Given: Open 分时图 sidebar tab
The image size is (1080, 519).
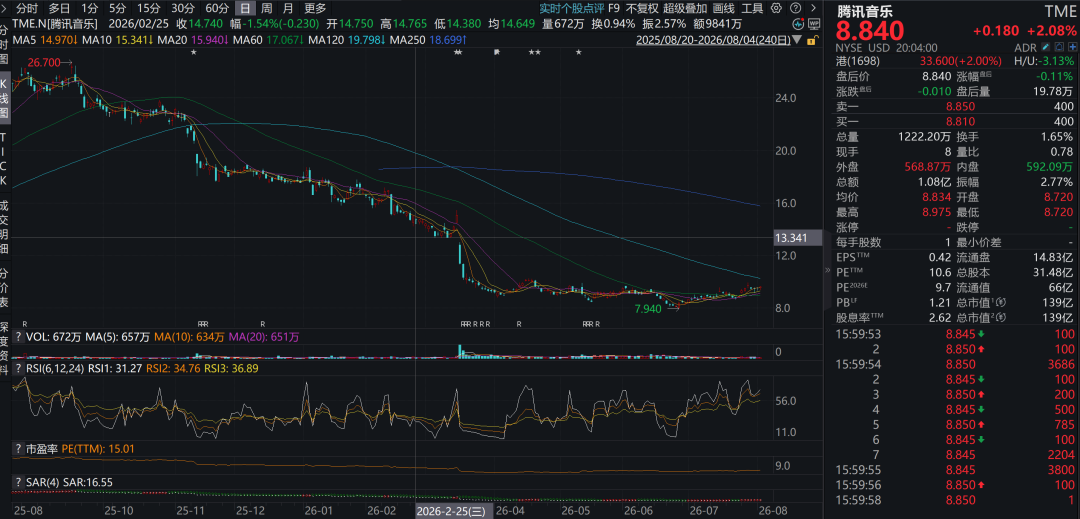Looking at the screenshot, I should tap(5, 45).
